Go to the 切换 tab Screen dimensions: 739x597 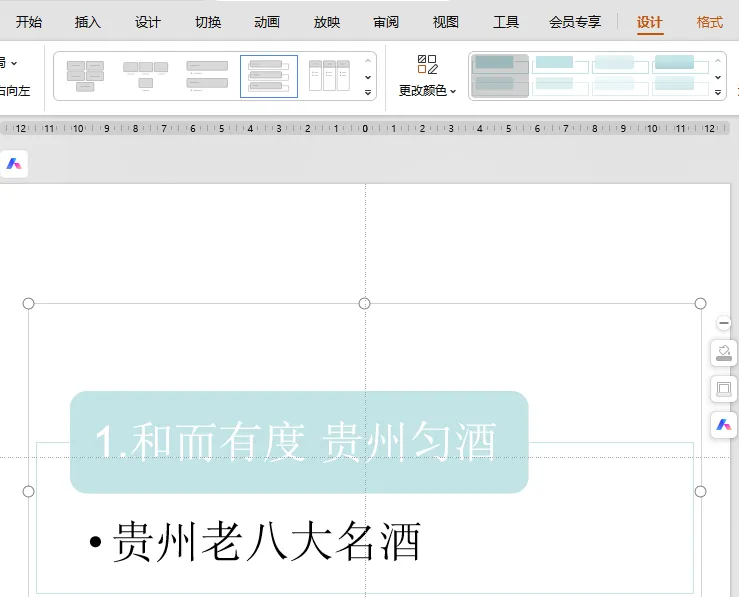[208, 22]
